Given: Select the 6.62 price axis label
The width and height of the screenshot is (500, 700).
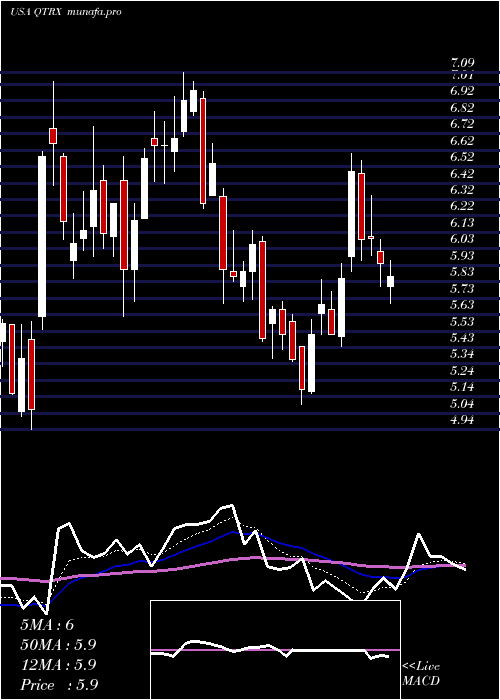Looking at the screenshot, I should [462, 141].
